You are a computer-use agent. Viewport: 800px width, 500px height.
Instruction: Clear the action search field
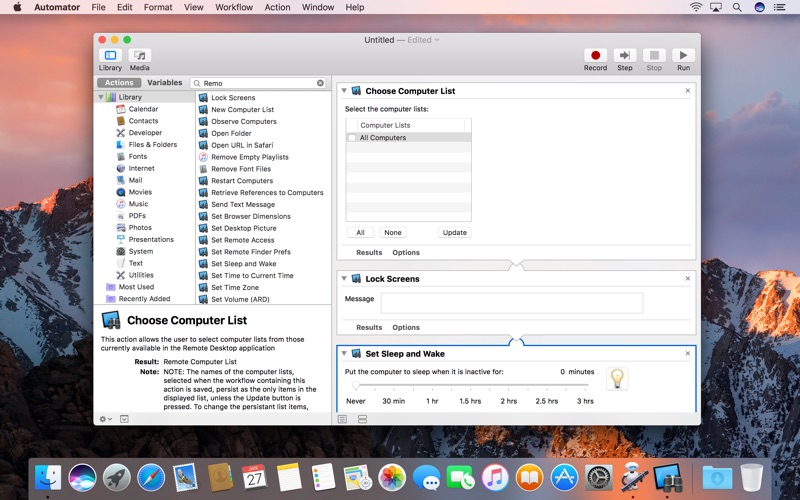(321, 83)
